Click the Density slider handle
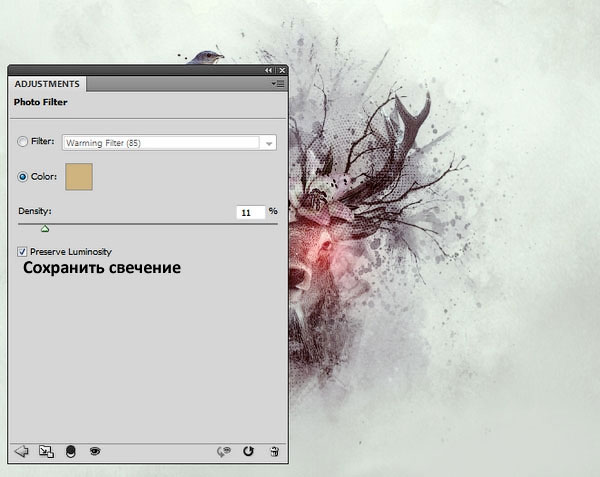The height and width of the screenshot is (477, 600). pos(45,229)
